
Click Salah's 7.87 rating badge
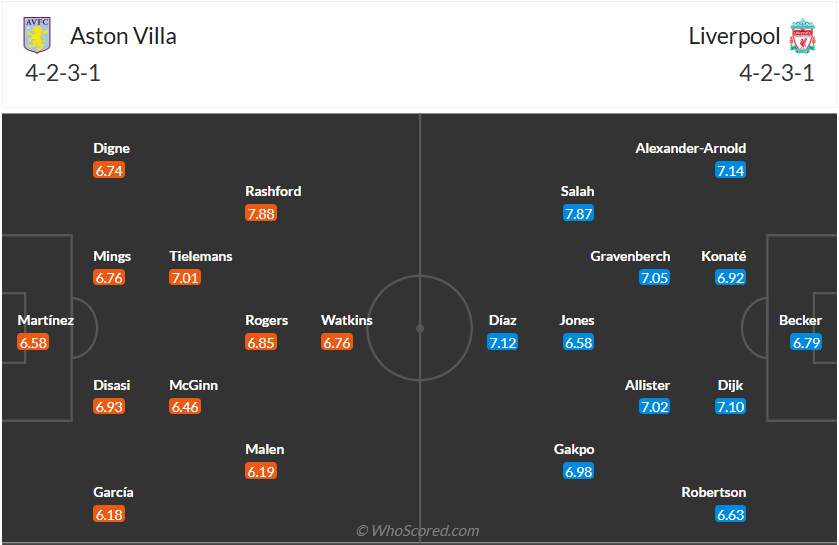[578, 213]
